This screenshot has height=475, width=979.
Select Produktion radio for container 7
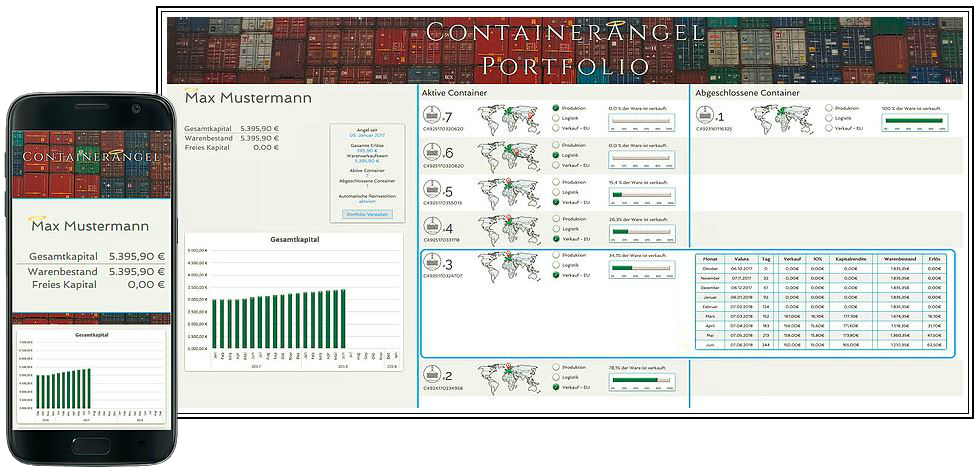[557, 107]
